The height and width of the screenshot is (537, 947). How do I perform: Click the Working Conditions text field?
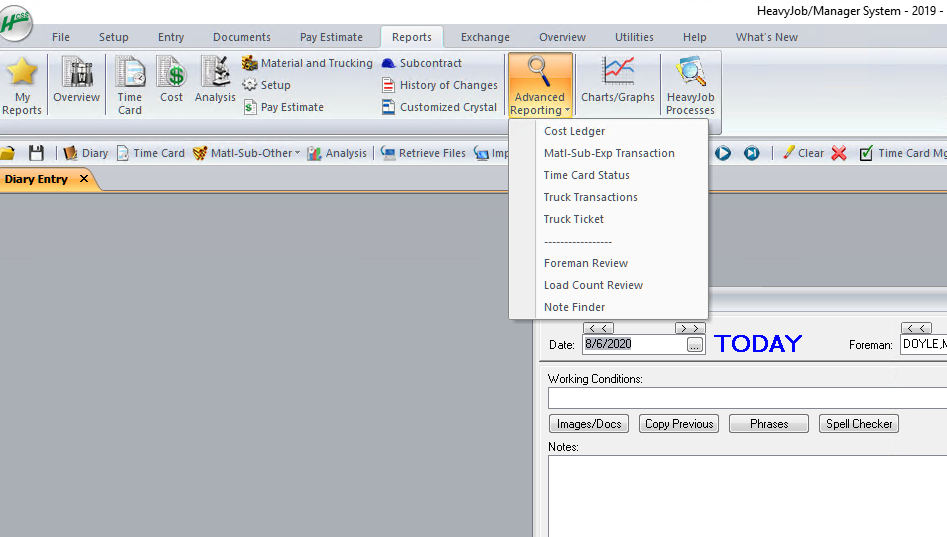(747, 399)
